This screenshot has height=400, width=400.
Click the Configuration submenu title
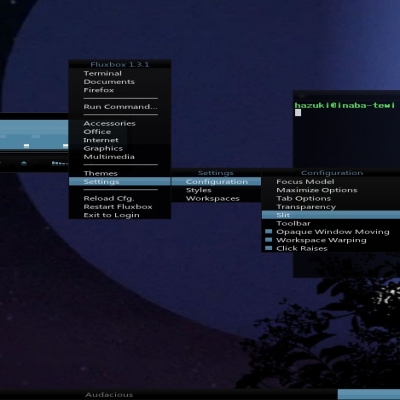click(x=332, y=173)
